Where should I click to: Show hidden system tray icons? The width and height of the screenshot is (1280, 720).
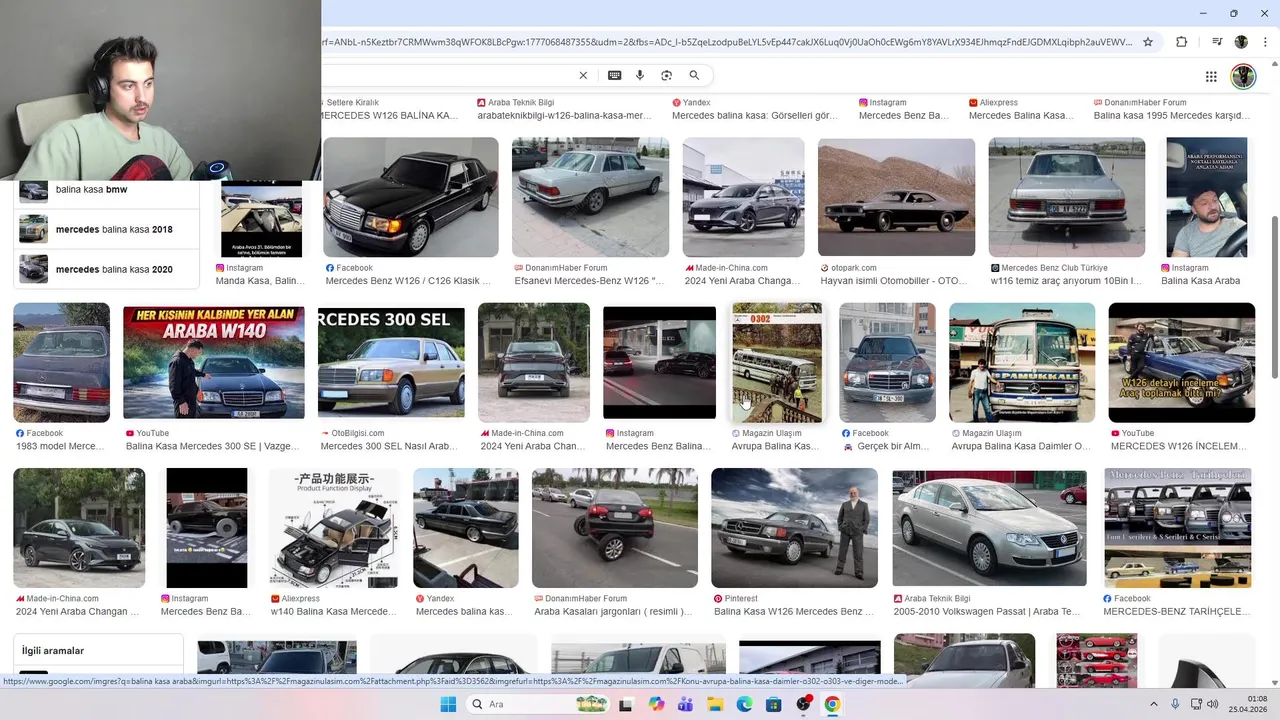[1154, 704]
